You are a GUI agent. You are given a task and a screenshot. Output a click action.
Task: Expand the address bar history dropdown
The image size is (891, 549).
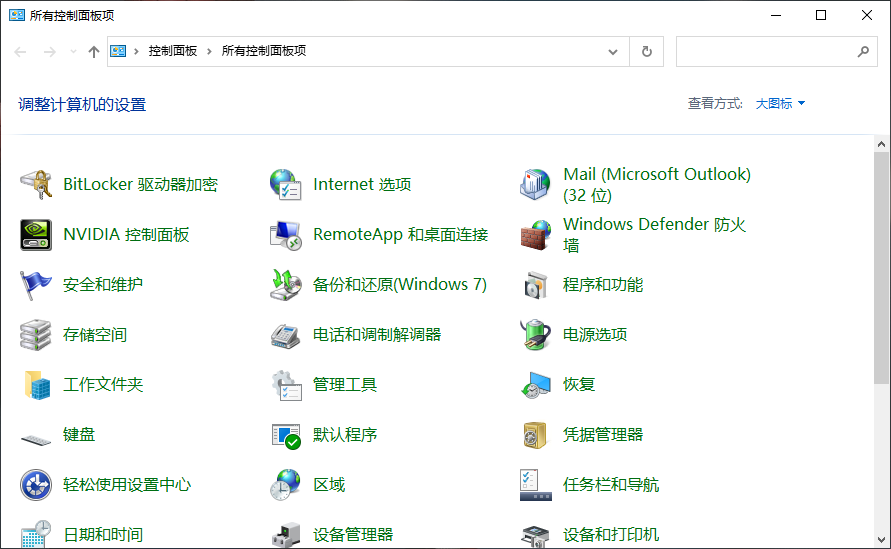[x=613, y=51]
